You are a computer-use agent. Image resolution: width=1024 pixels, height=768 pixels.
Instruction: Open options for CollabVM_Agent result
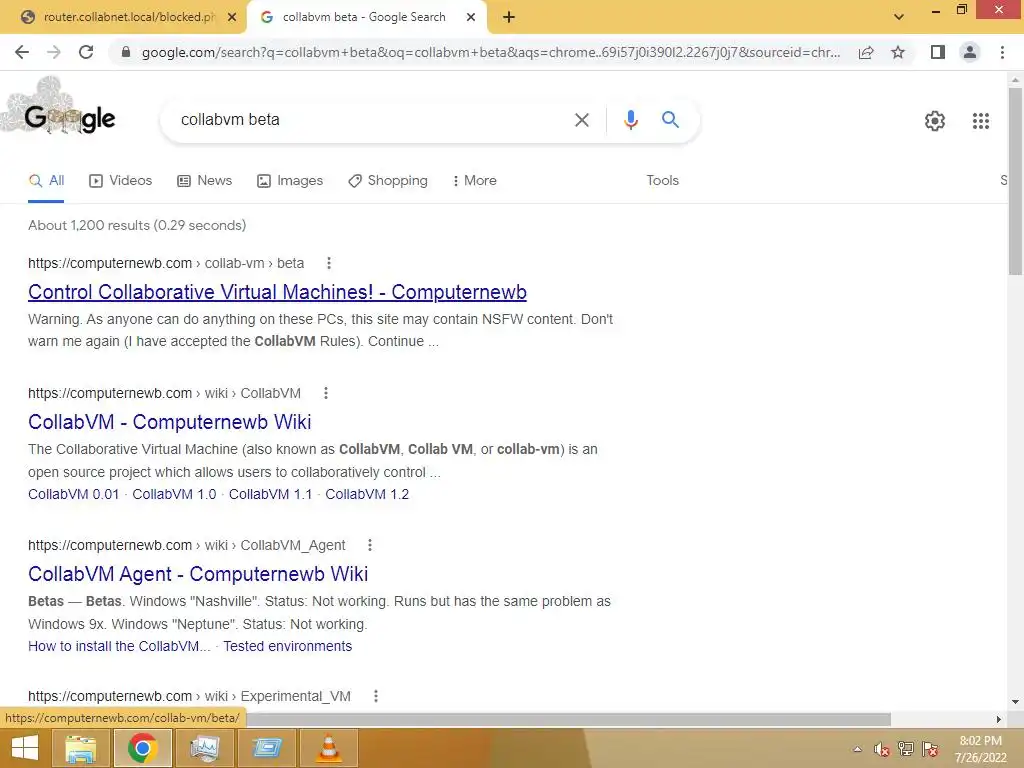[370, 545]
